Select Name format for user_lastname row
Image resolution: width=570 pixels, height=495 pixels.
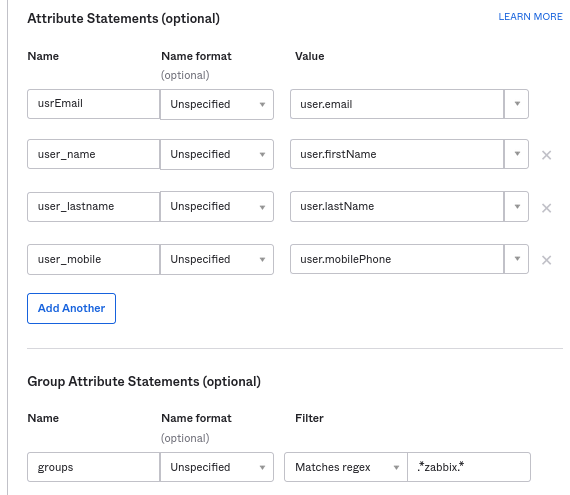point(217,206)
